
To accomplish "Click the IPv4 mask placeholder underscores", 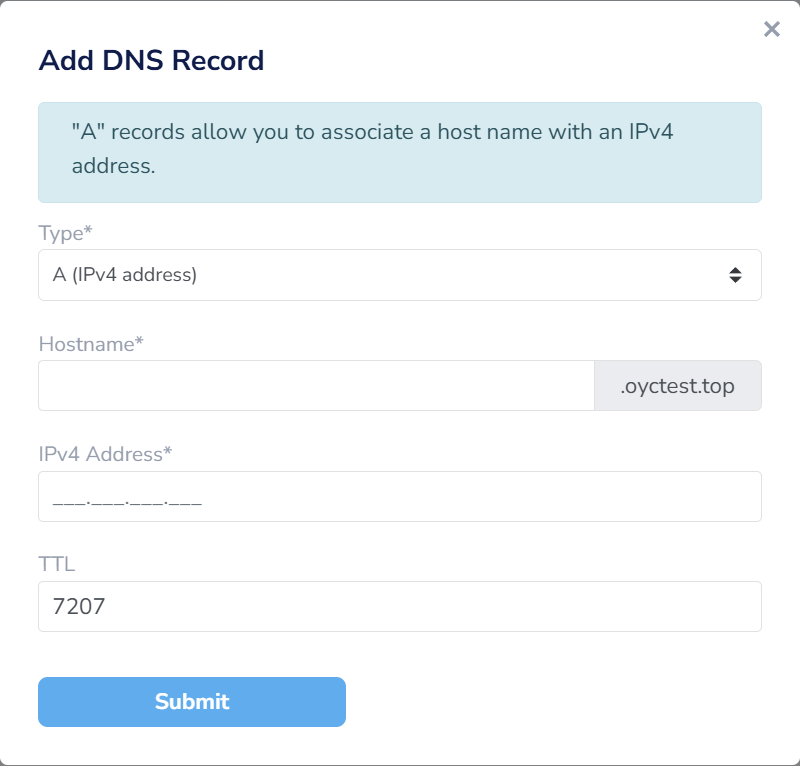I will (127, 499).
